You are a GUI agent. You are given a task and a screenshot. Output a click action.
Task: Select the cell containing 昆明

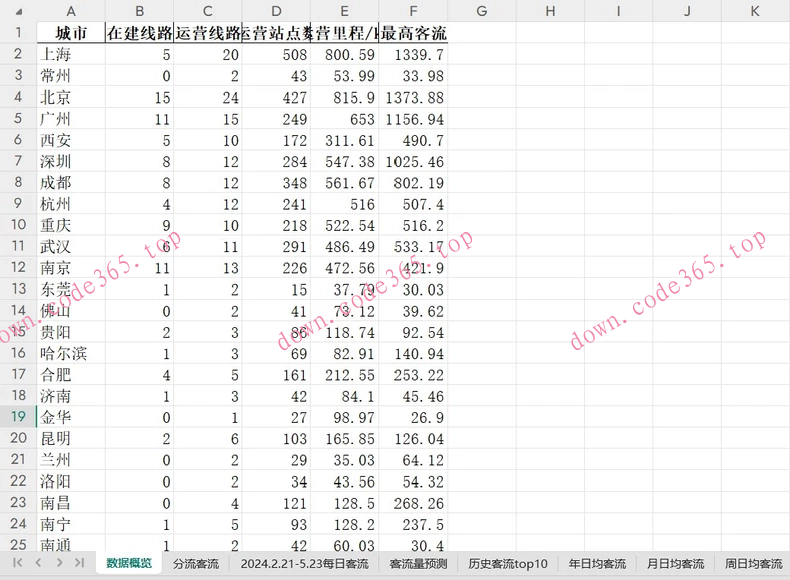(x=71, y=439)
